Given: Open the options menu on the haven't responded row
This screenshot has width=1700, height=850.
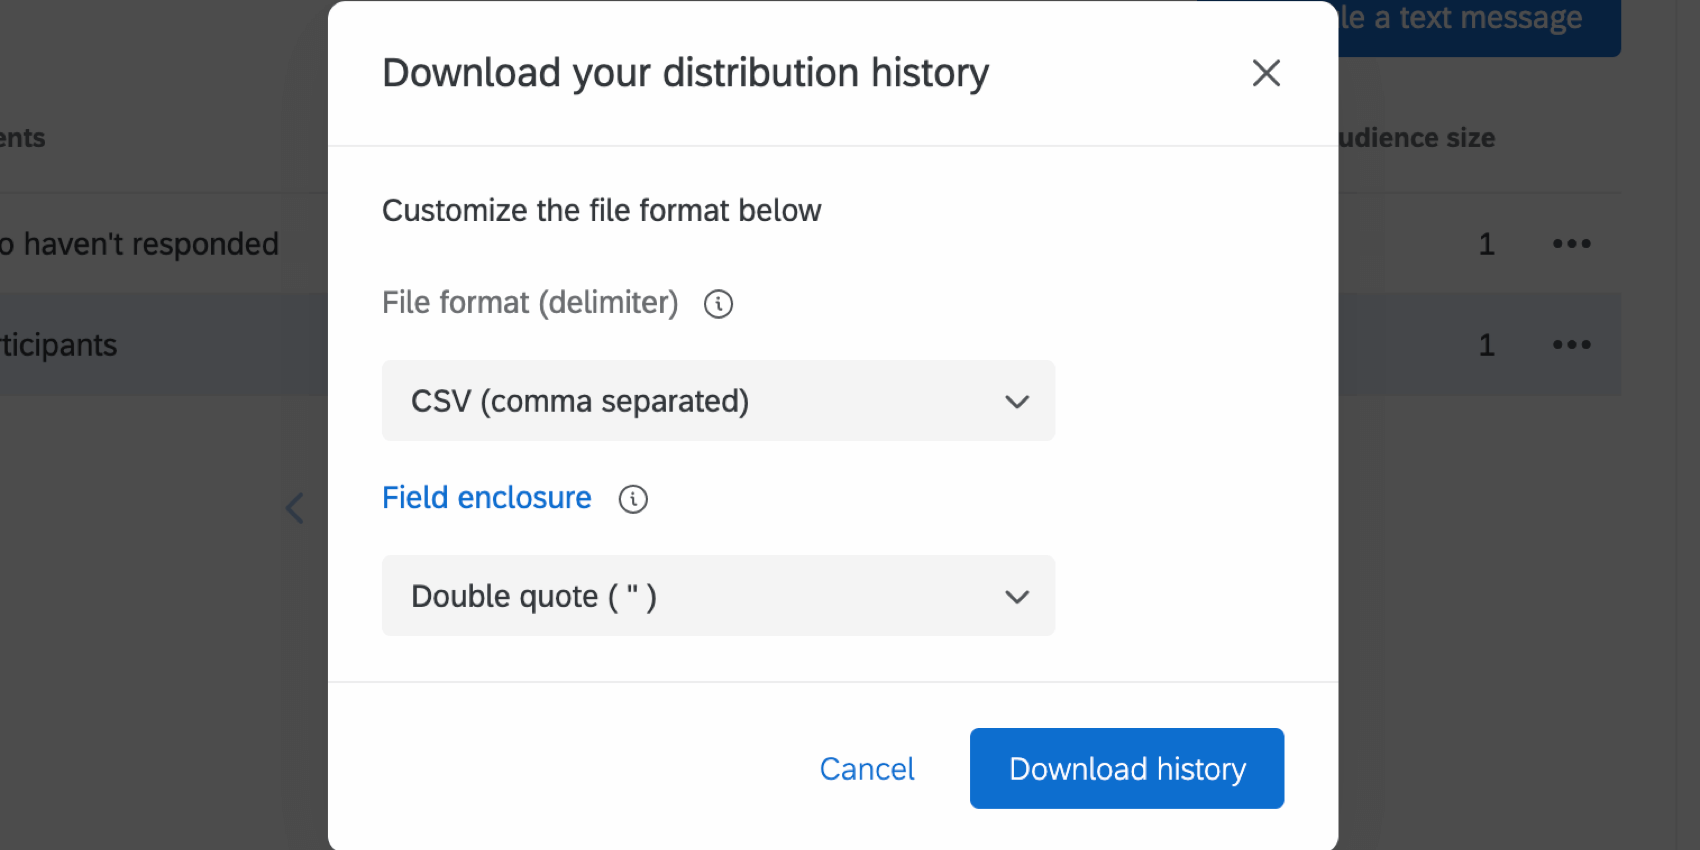Looking at the screenshot, I should tap(1572, 243).
